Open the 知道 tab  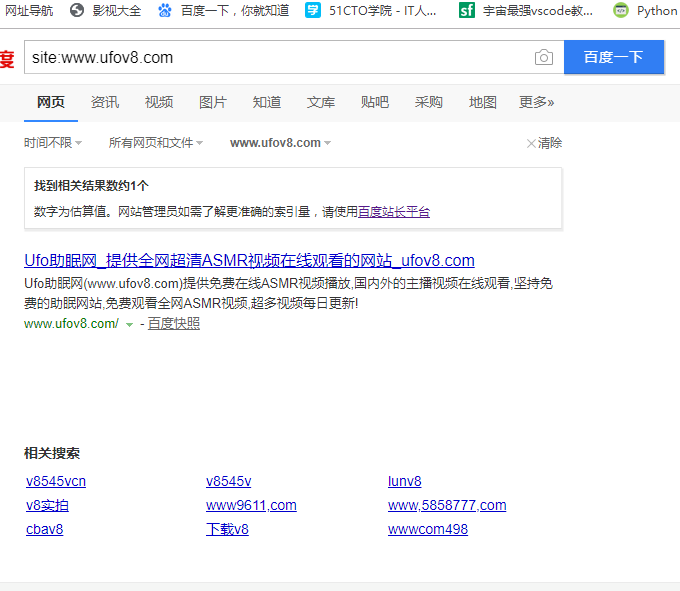click(267, 102)
